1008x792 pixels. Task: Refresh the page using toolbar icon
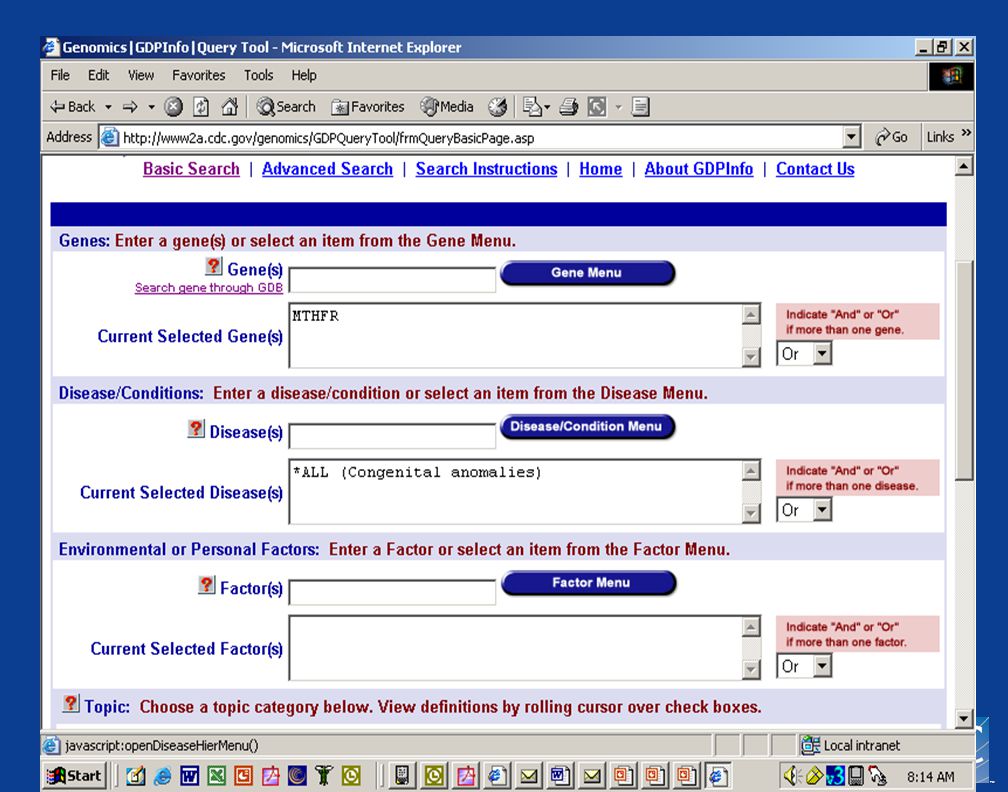click(201, 107)
